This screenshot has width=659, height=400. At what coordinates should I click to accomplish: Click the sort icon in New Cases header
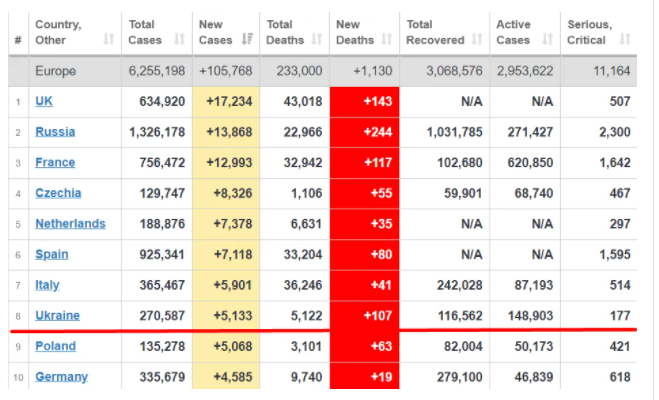click(247, 40)
